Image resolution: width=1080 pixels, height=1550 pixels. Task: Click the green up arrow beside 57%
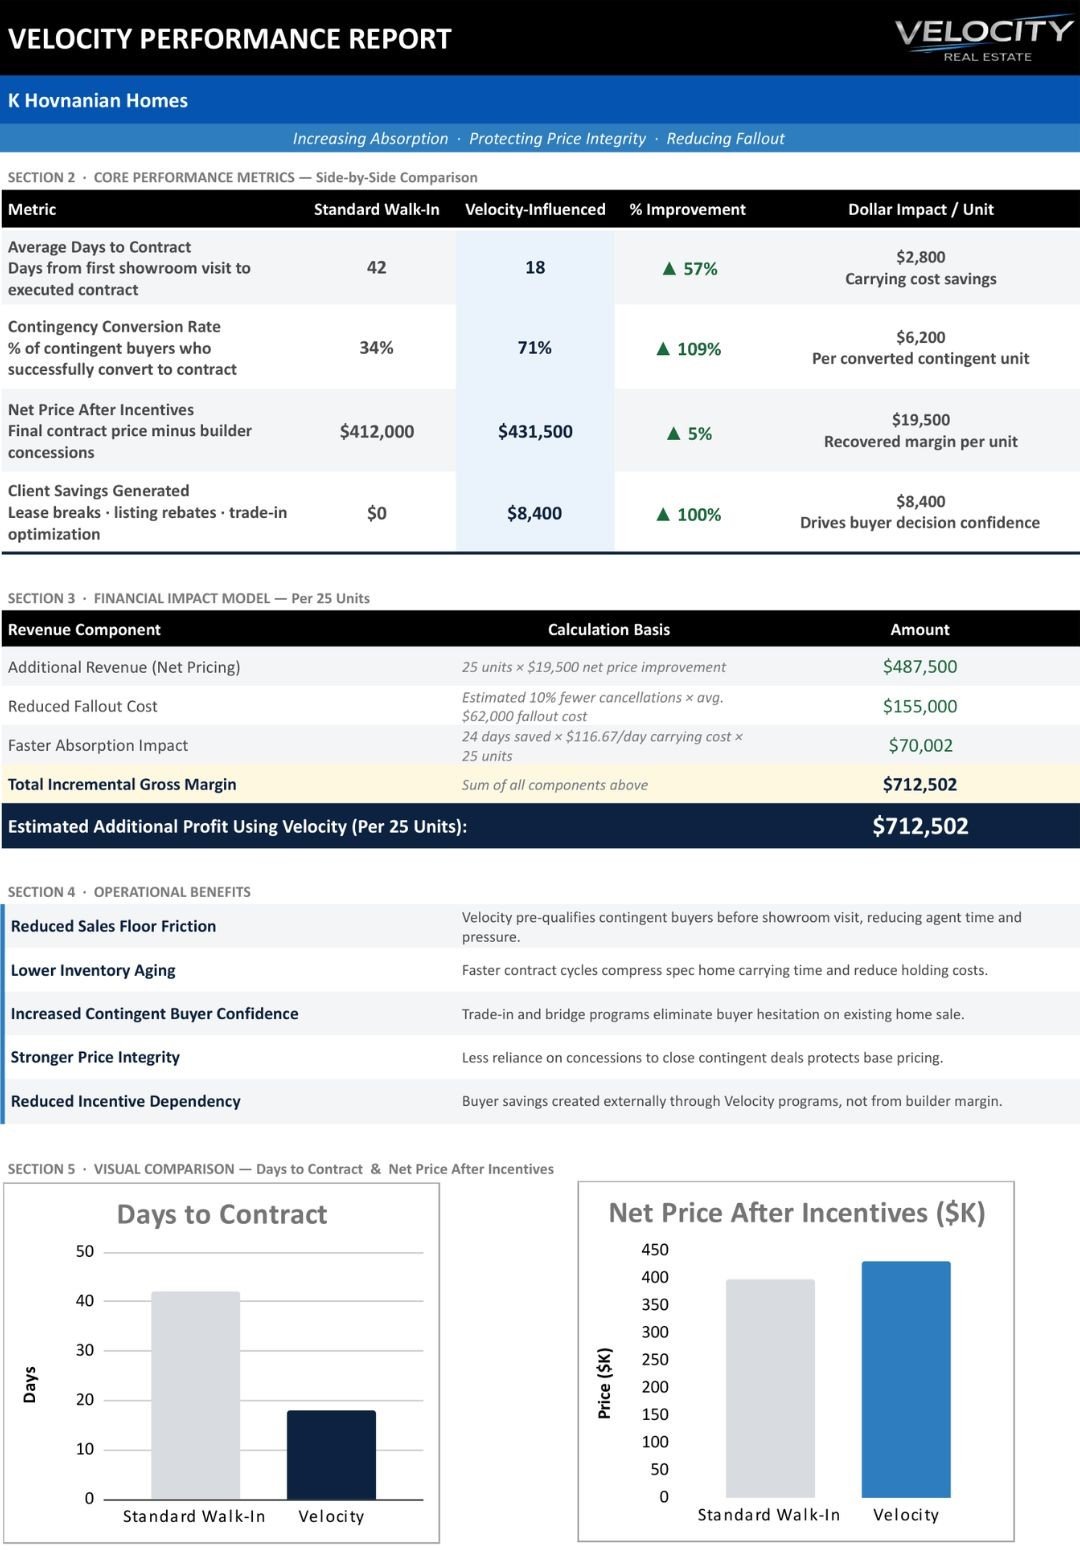pos(670,269)
